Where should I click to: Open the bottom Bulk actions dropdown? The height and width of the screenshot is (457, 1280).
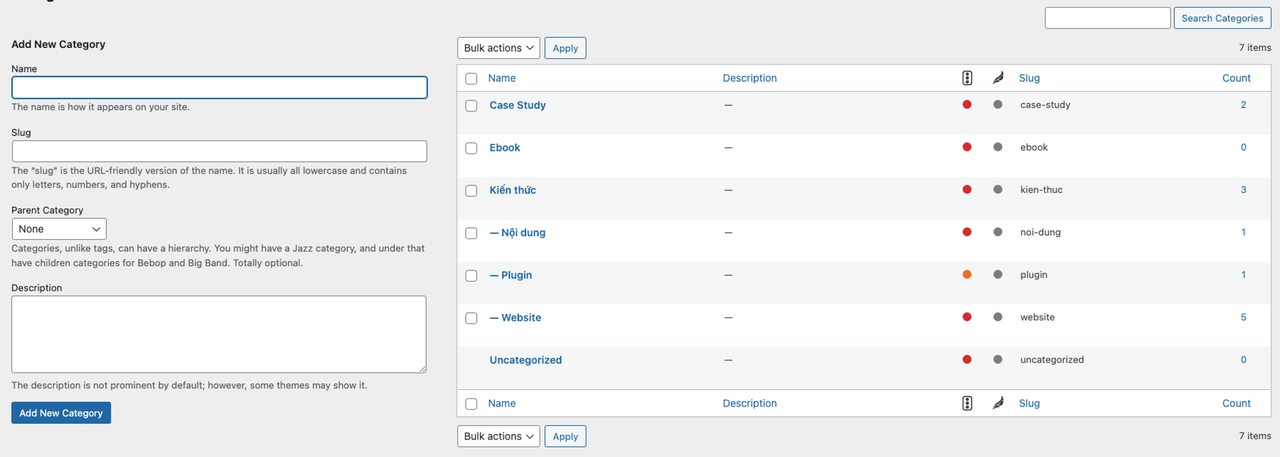click(498, 436)
